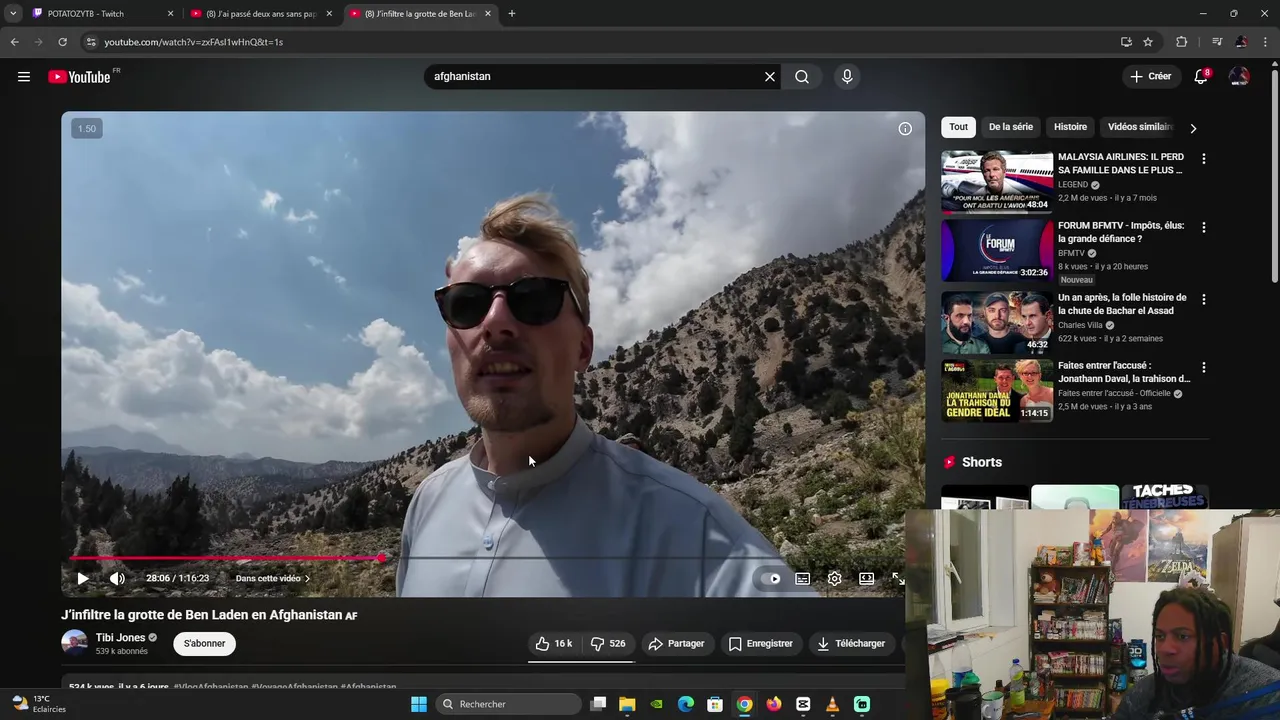Download the video with Télécharger
The height and width of the screenshot is (720, 1280).
coord(851,643)
